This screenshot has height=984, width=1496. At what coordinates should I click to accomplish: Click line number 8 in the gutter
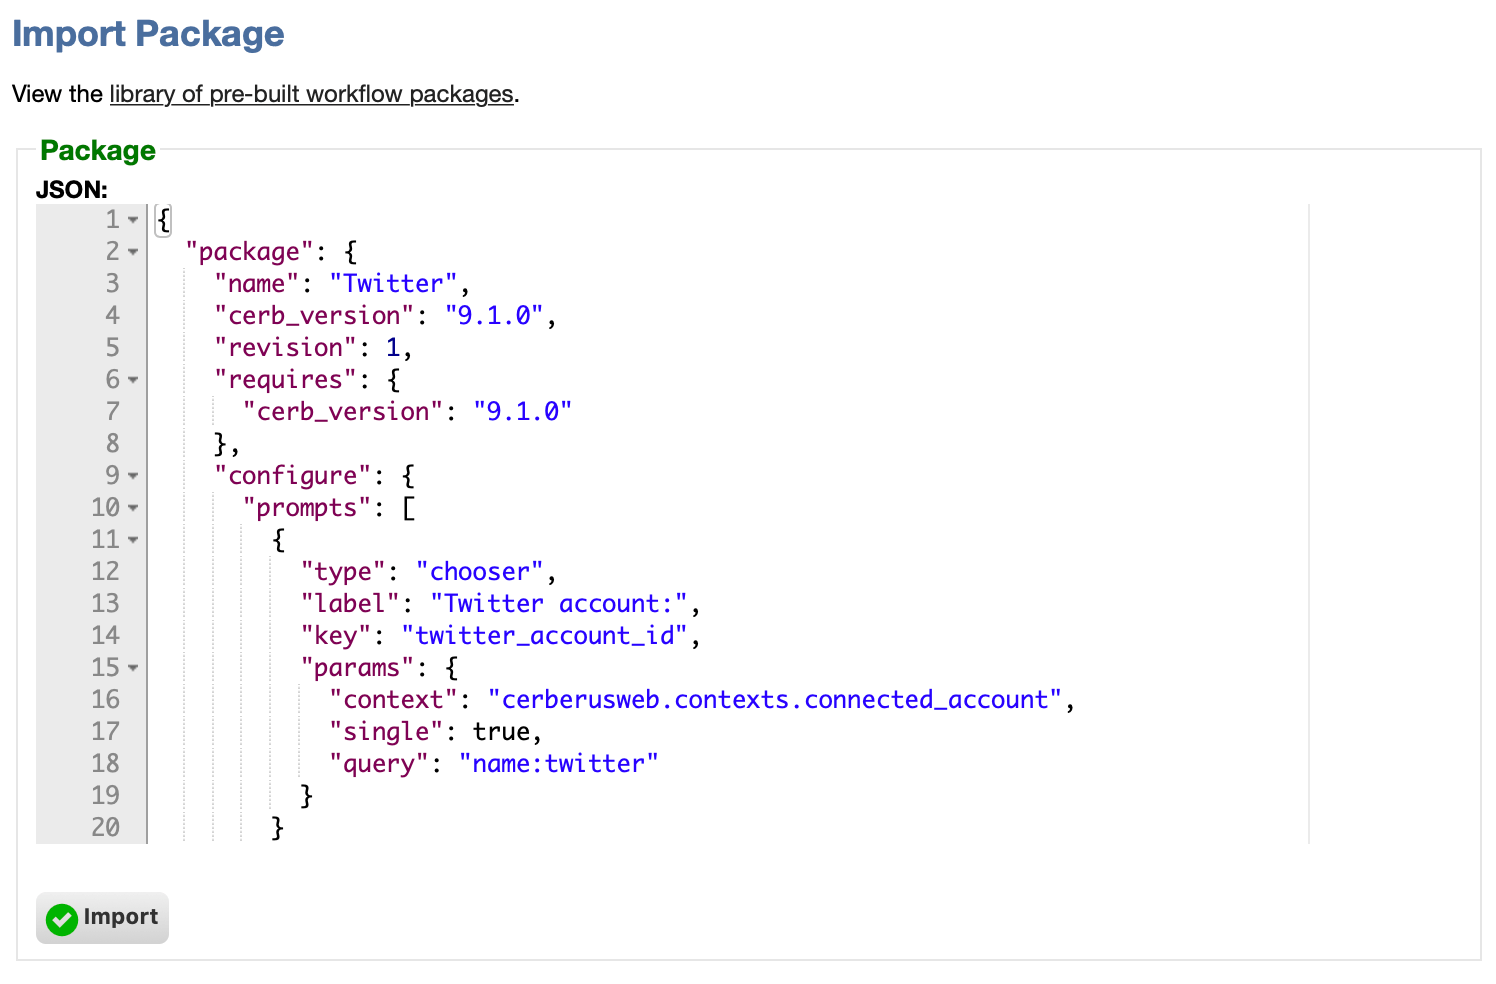[112, 444]
